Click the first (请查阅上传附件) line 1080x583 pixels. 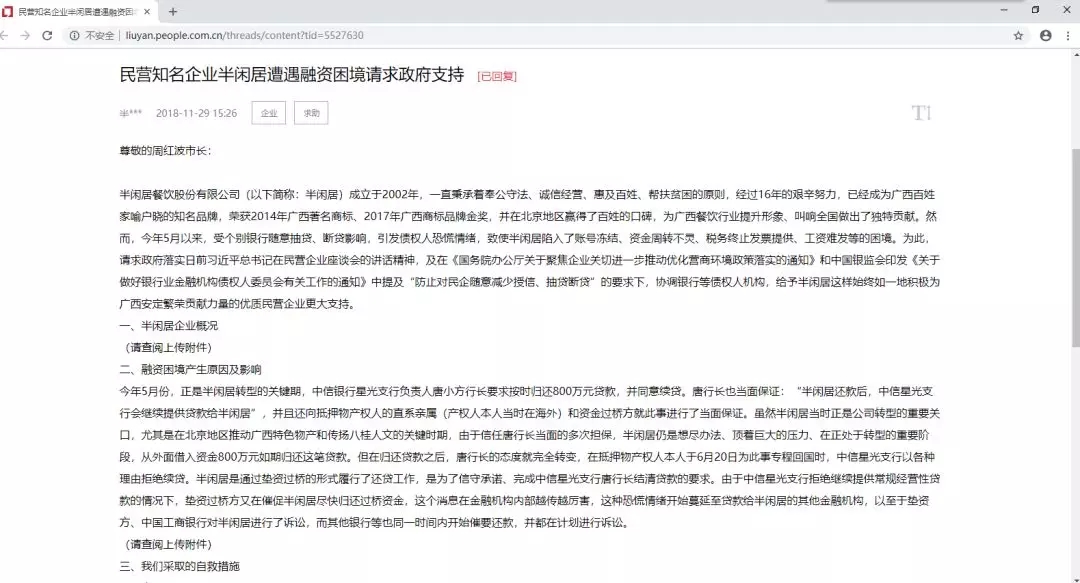[x=168, y=347]
